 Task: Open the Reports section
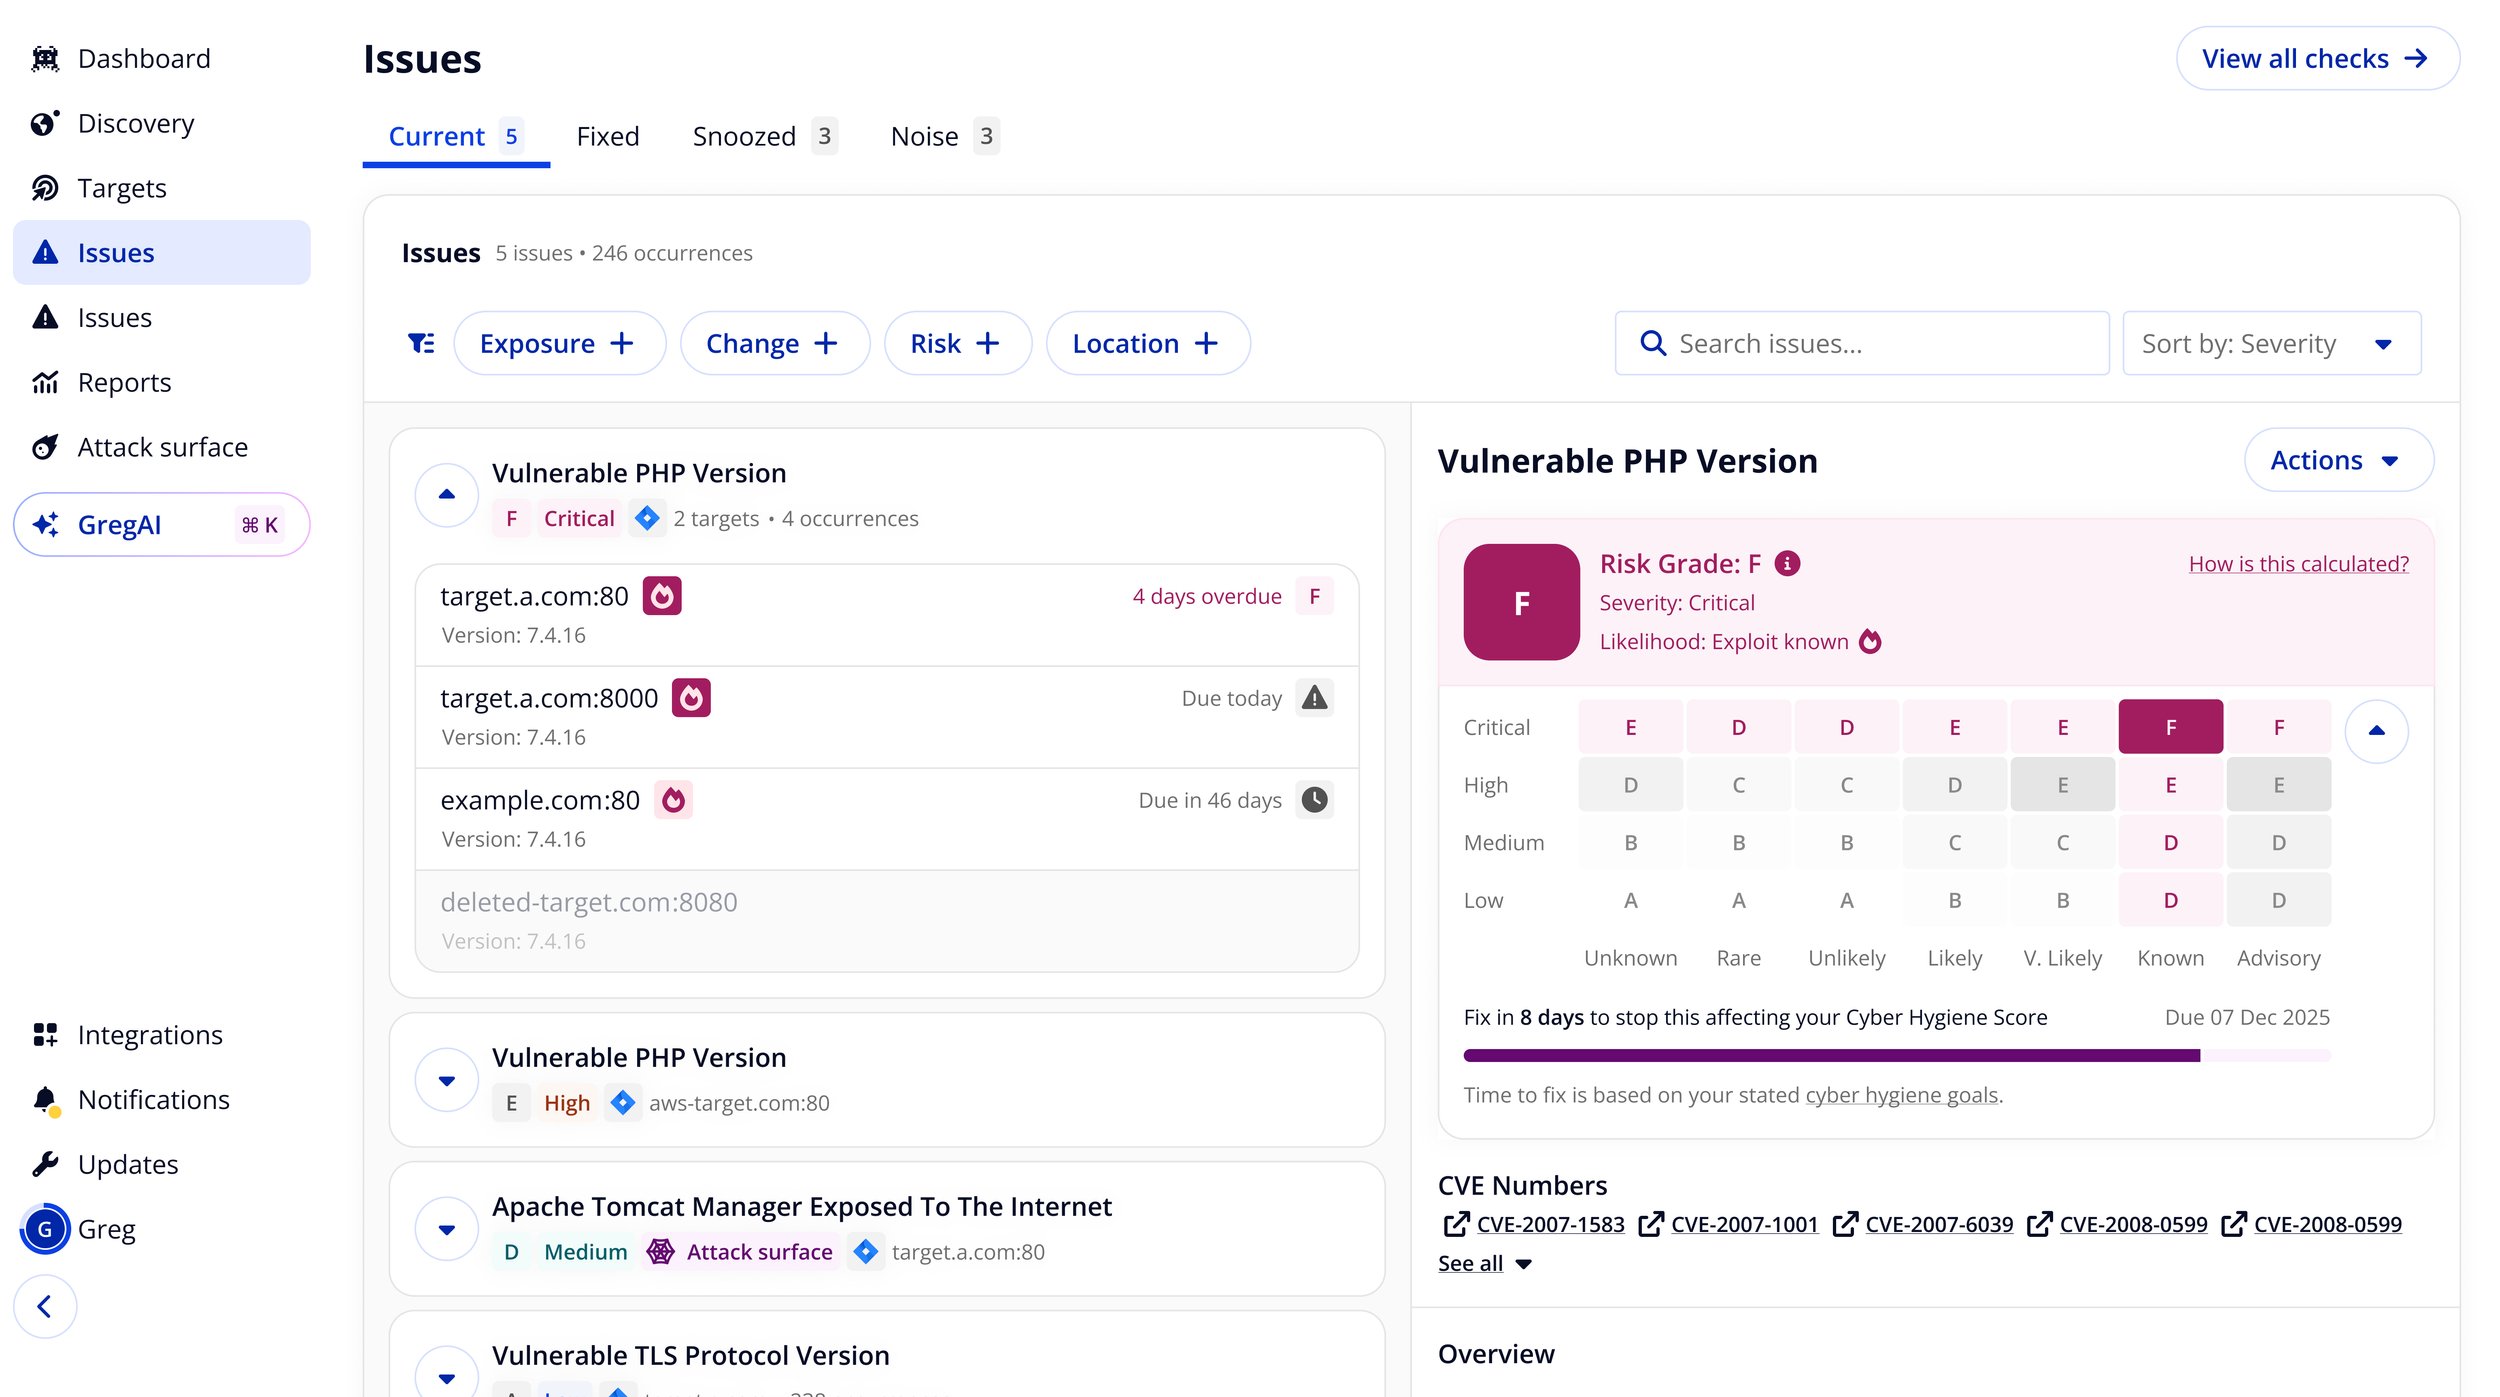[124, 381]
